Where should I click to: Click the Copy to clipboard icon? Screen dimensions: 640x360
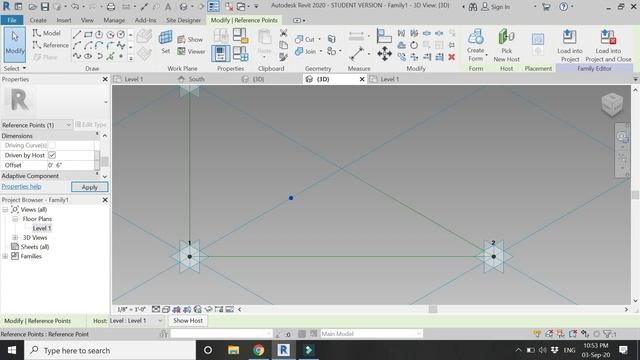point(283,45)
